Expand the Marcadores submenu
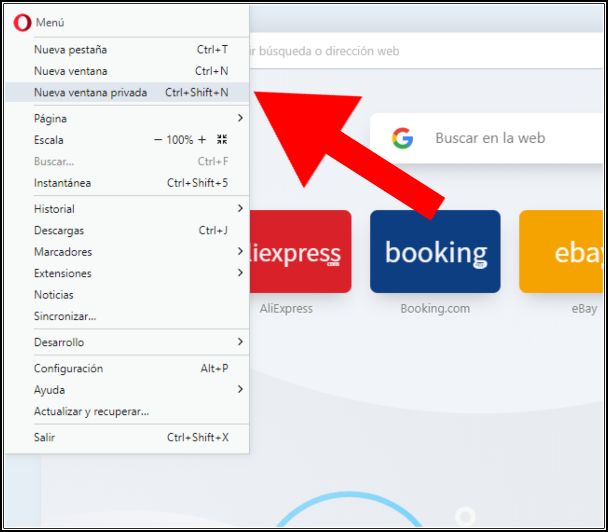The height and width of the screenshot is (532, 608). tap(127, 252)
